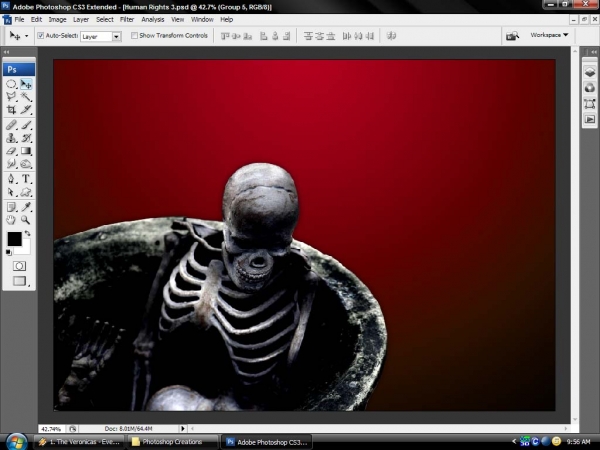The width and height of the screenshot is (600, 450).
Task: Open the Select menu
Action: pyautogui.click(x=104, y=20)
